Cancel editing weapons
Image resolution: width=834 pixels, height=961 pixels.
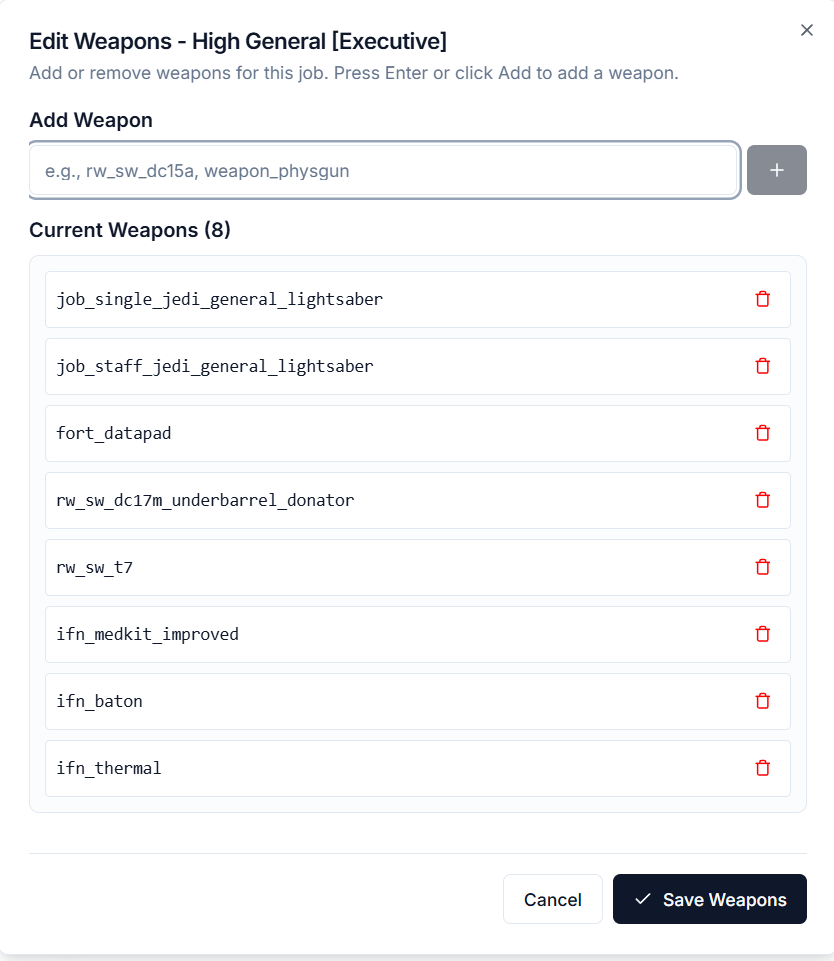click(x=553, y=899)
